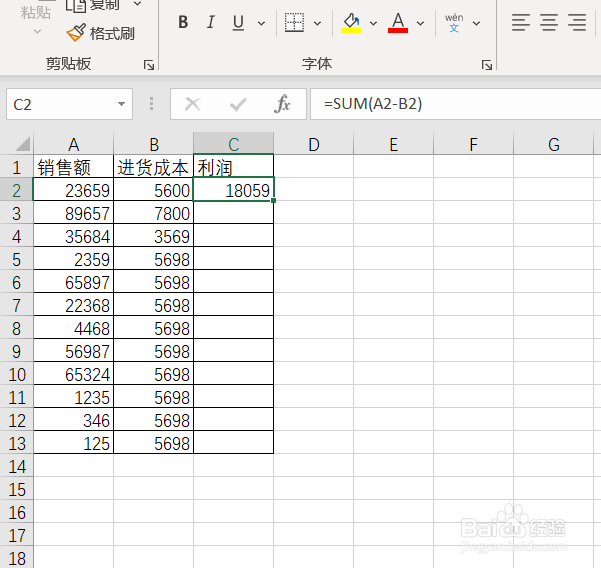
Task: Click cell with value 65324
Action: (x=74, y=373)
